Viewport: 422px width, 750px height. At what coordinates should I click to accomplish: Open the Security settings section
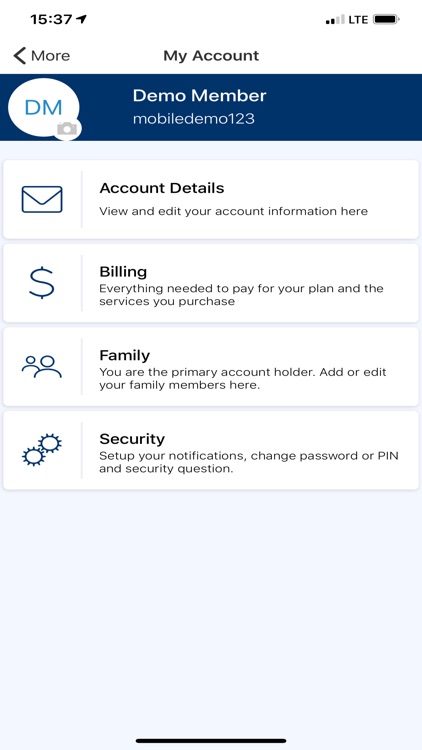pos(211,450)
